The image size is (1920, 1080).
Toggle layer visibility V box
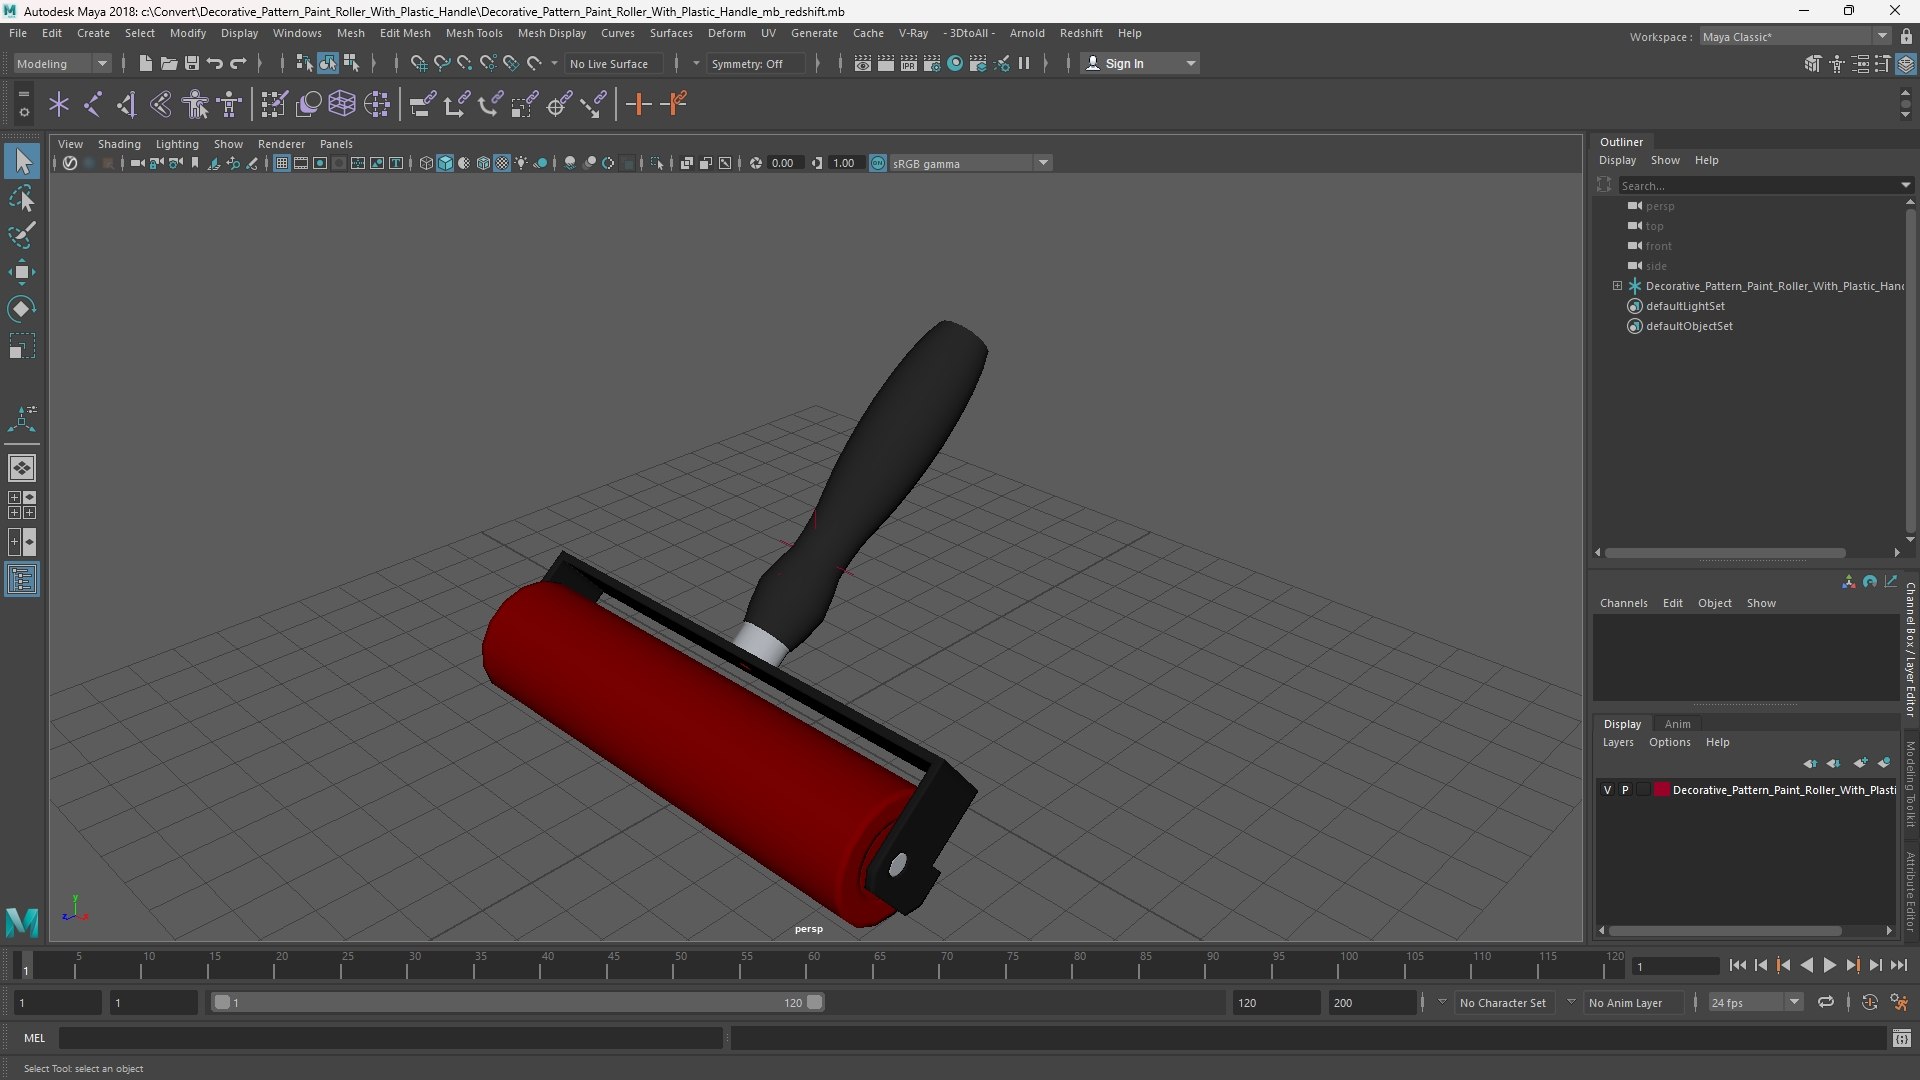click(1608, 790)
